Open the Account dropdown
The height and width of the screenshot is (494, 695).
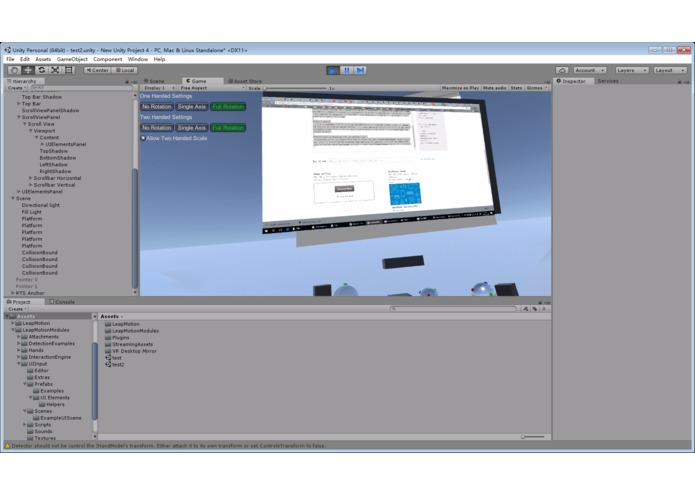coord(589,70)
